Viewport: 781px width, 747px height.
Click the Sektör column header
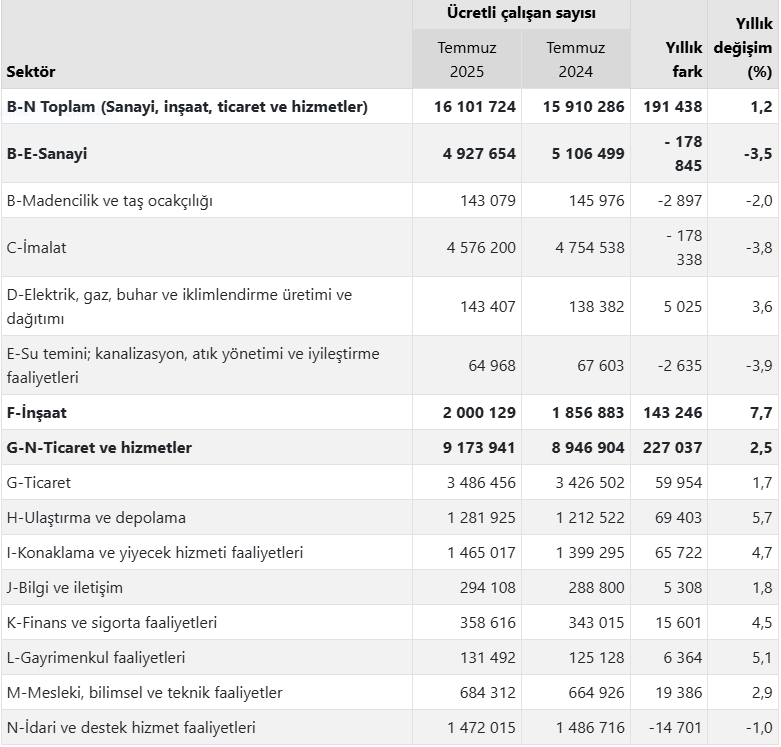pos(31,72)
